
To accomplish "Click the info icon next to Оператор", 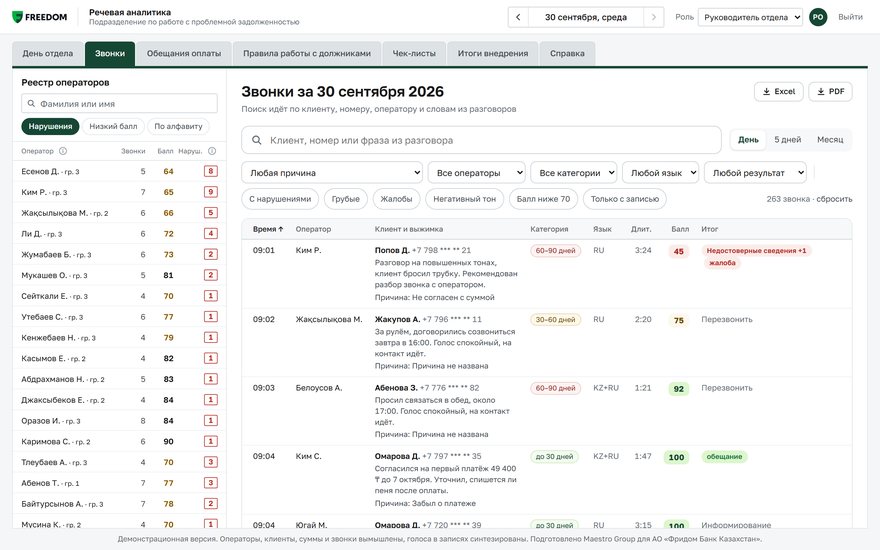I will (x=63, y=151).
